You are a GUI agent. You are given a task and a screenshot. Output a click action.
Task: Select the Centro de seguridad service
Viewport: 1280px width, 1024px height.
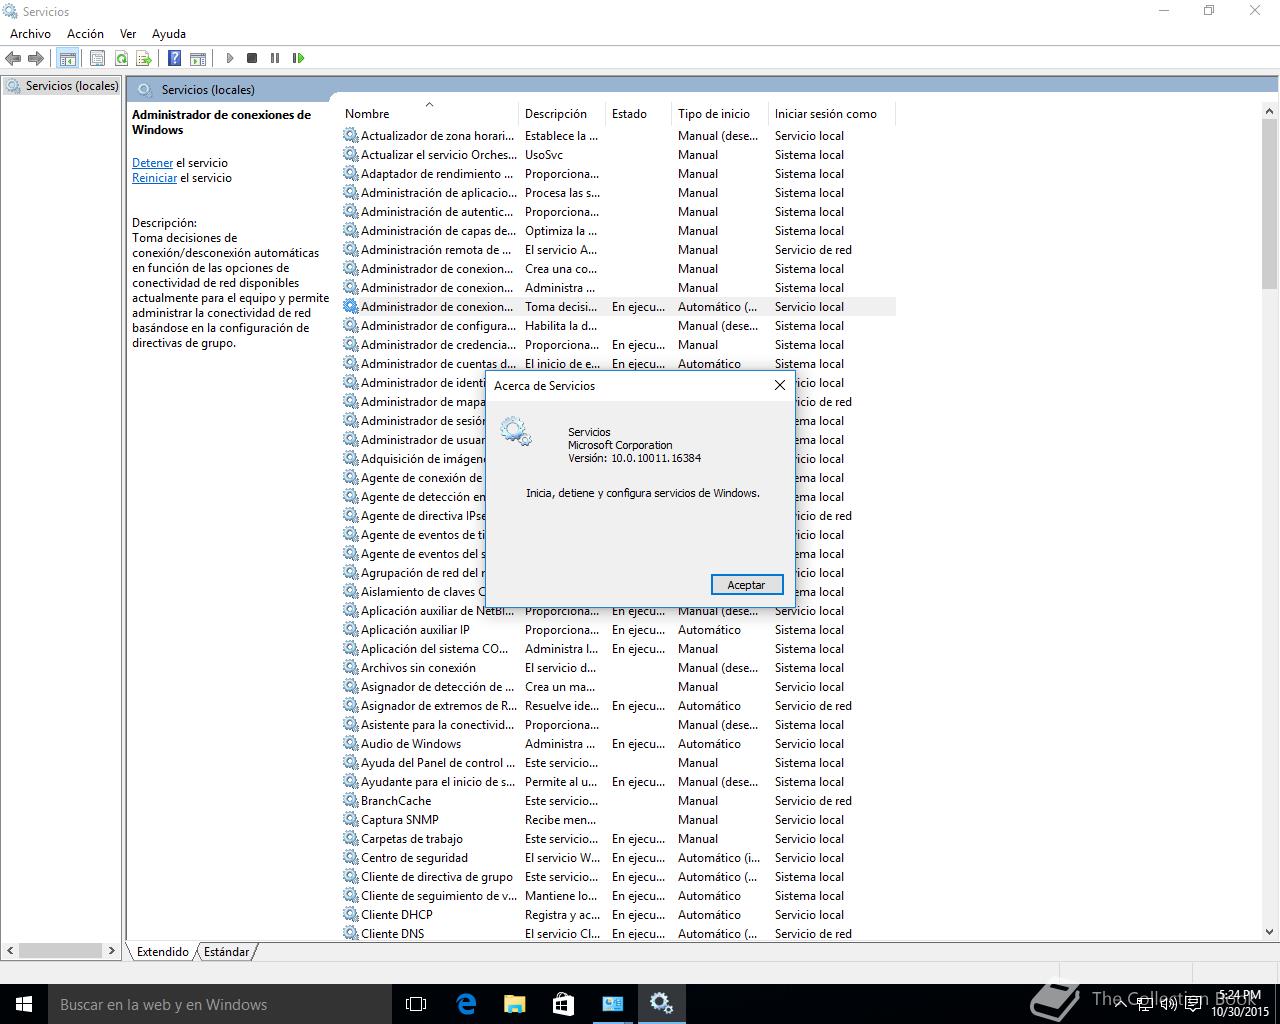coord(618,858)
